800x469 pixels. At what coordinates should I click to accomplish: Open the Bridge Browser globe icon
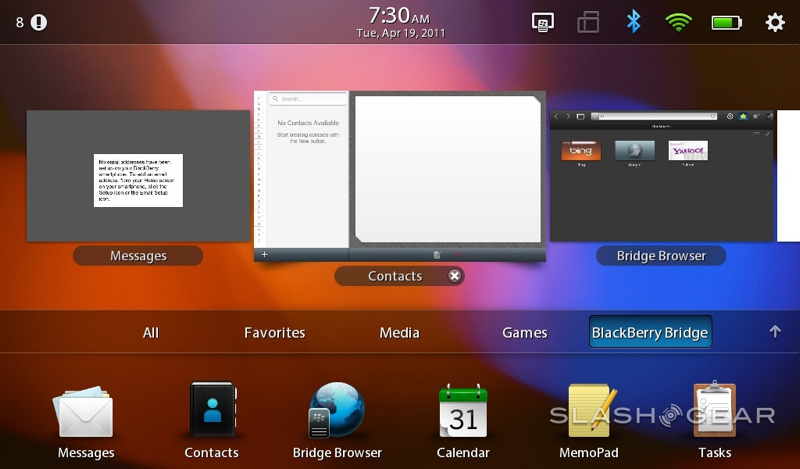coord(336,411)
